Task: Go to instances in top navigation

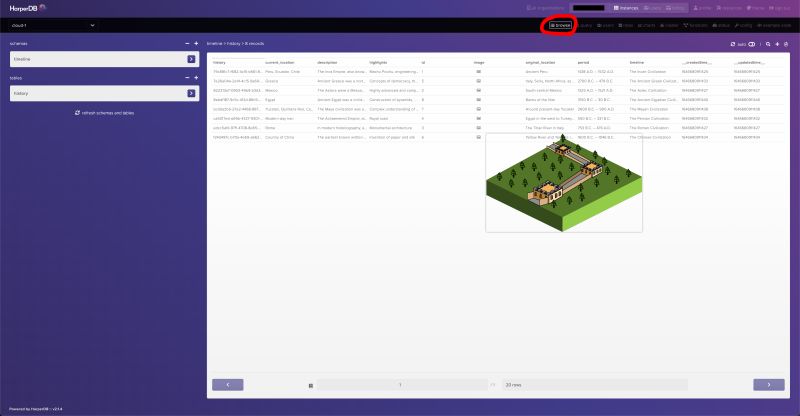Action: click(x=626, y=8)
